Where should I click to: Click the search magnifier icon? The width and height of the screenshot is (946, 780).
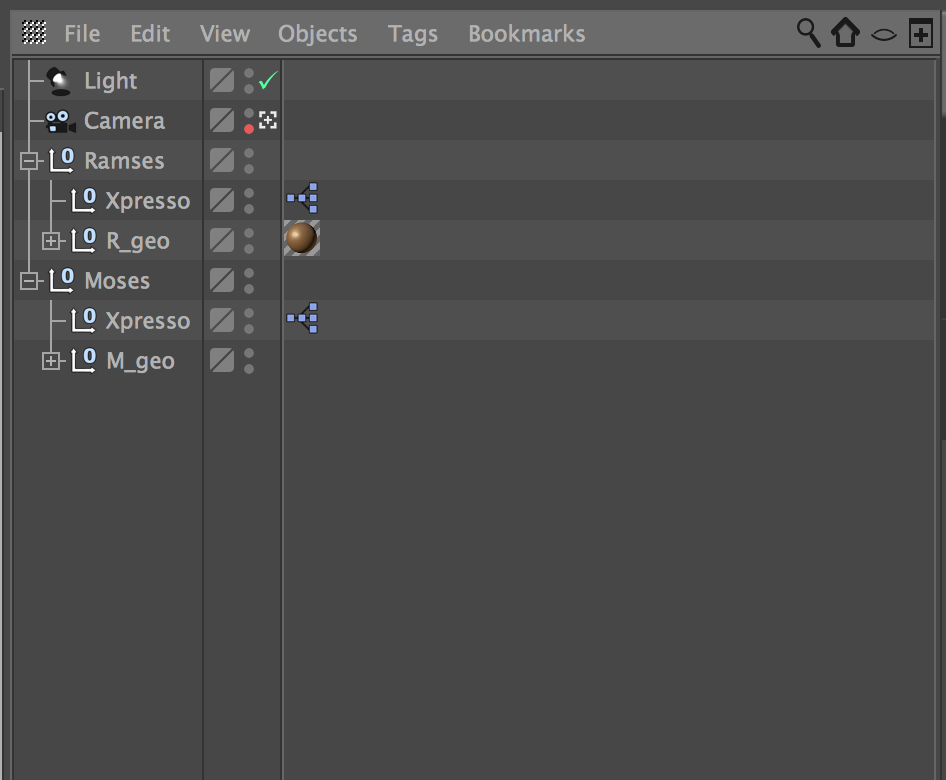point(808,32)
